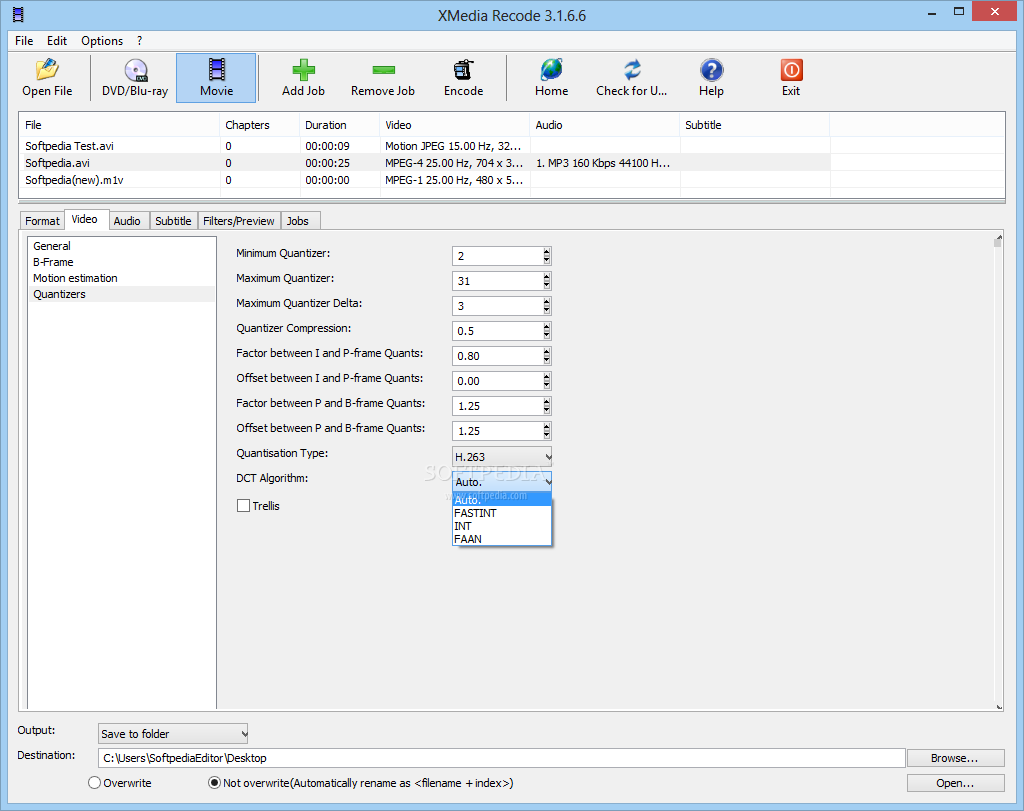
Task: Add a job with the green plus
Action: [x=303, y=78]
